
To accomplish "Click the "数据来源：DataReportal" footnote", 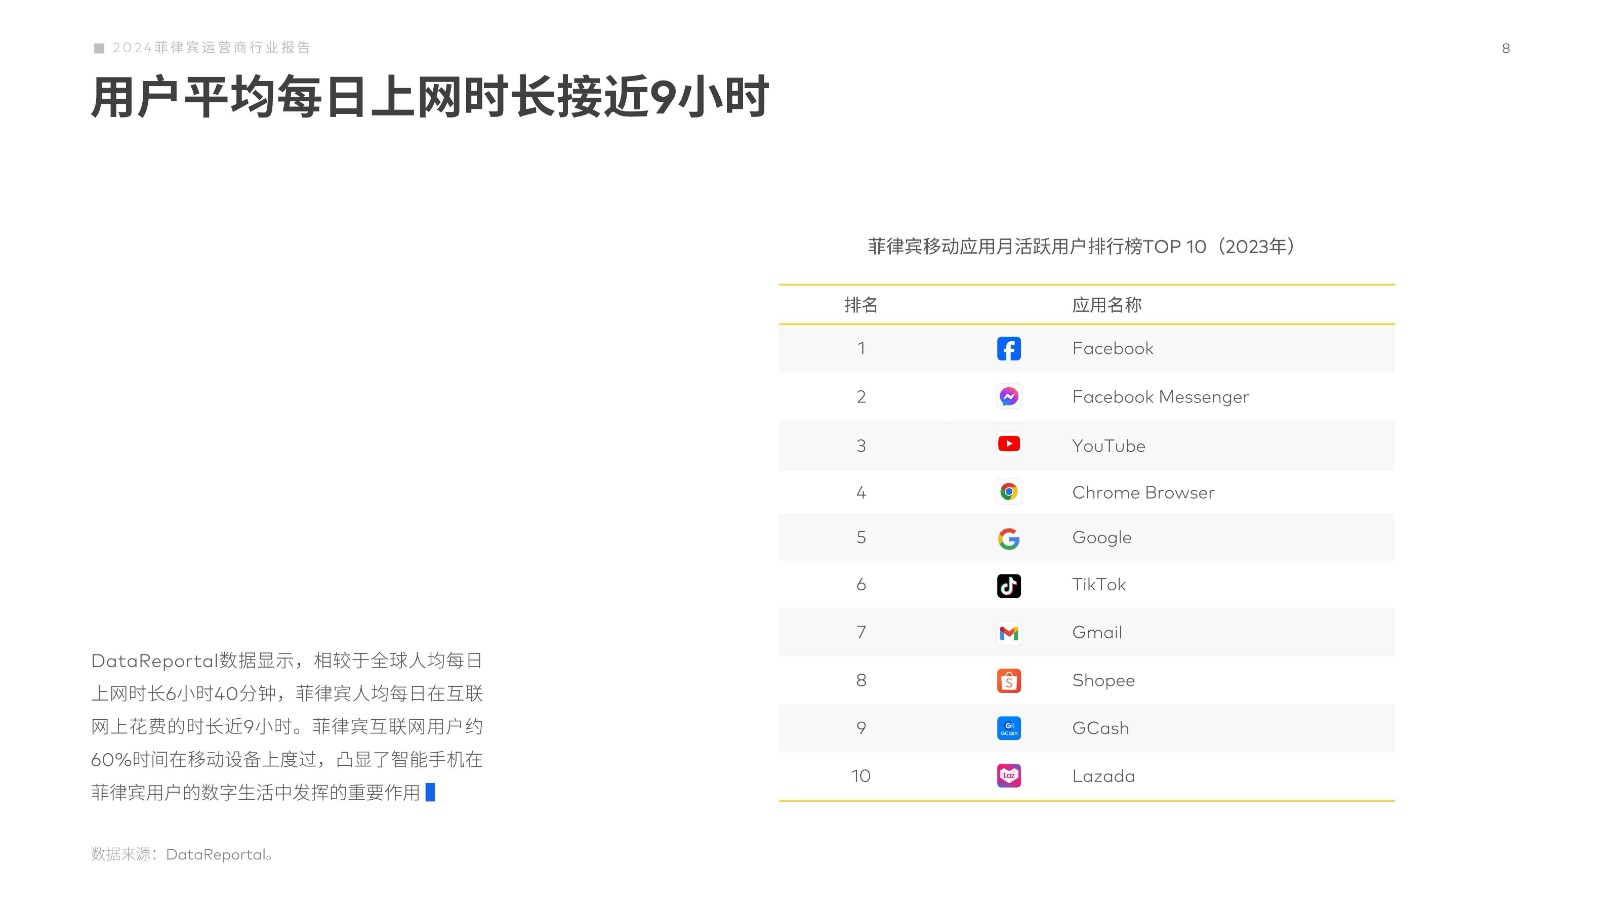I will click(x=182, y=854).
